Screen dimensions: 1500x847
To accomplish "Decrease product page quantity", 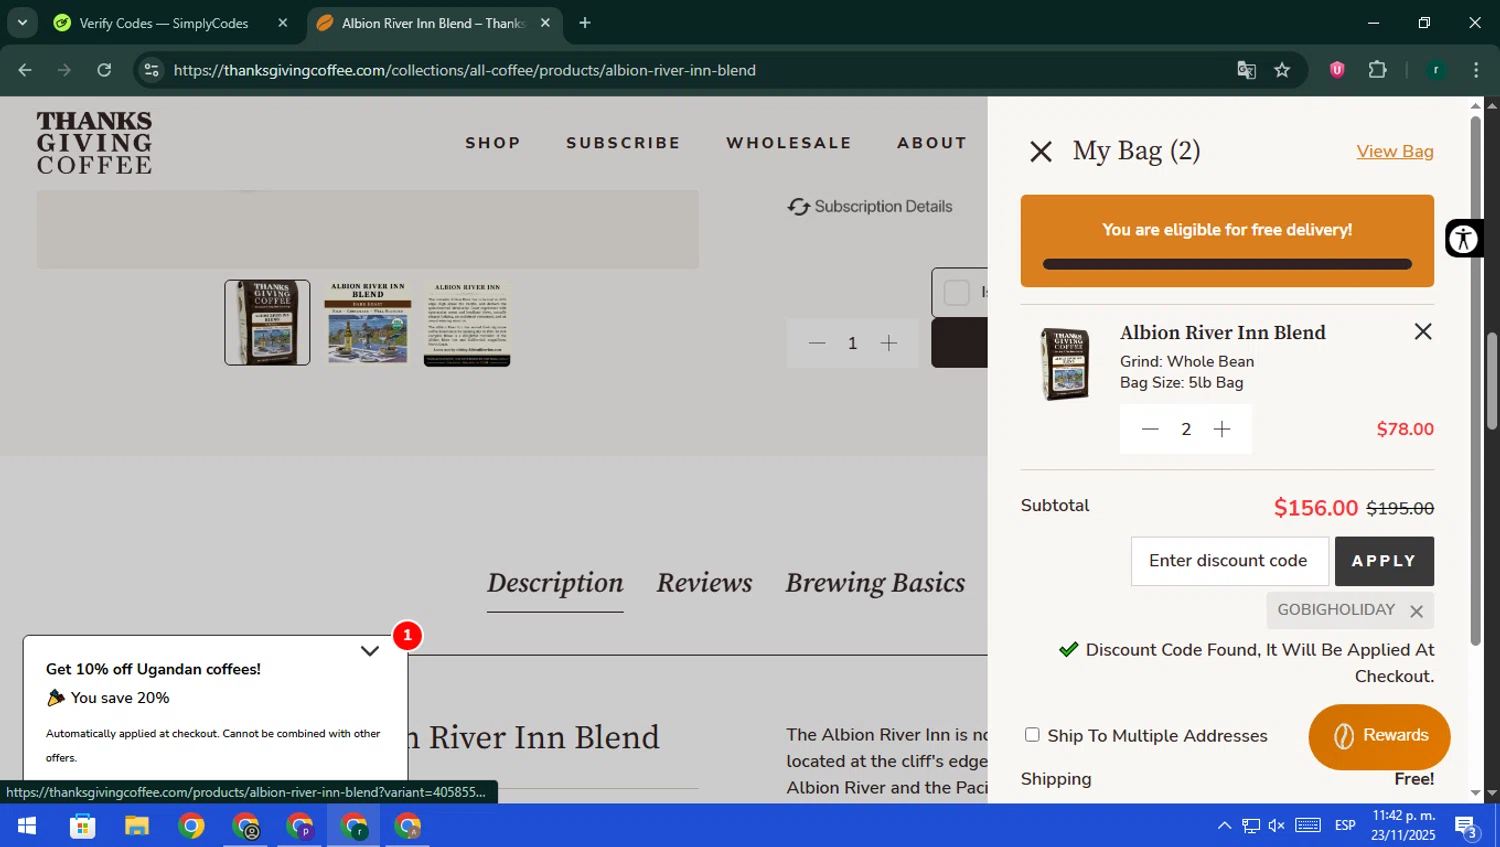I will (817, 343).
